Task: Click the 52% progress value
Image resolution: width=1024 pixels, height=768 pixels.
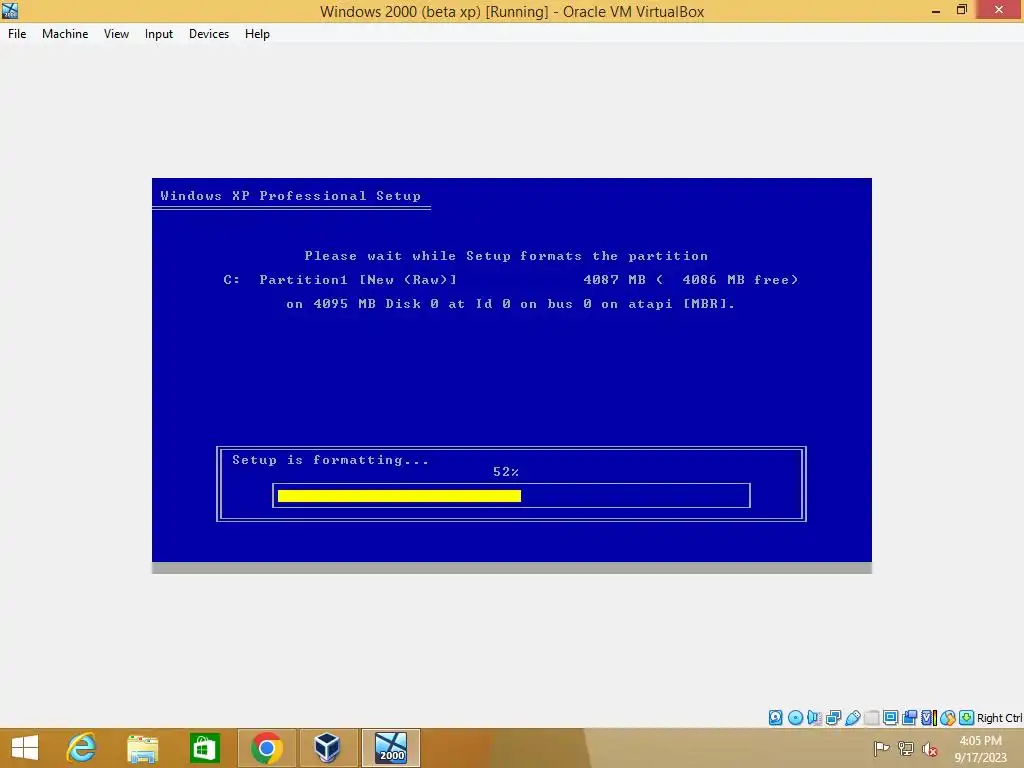Action: click(505, 472)
